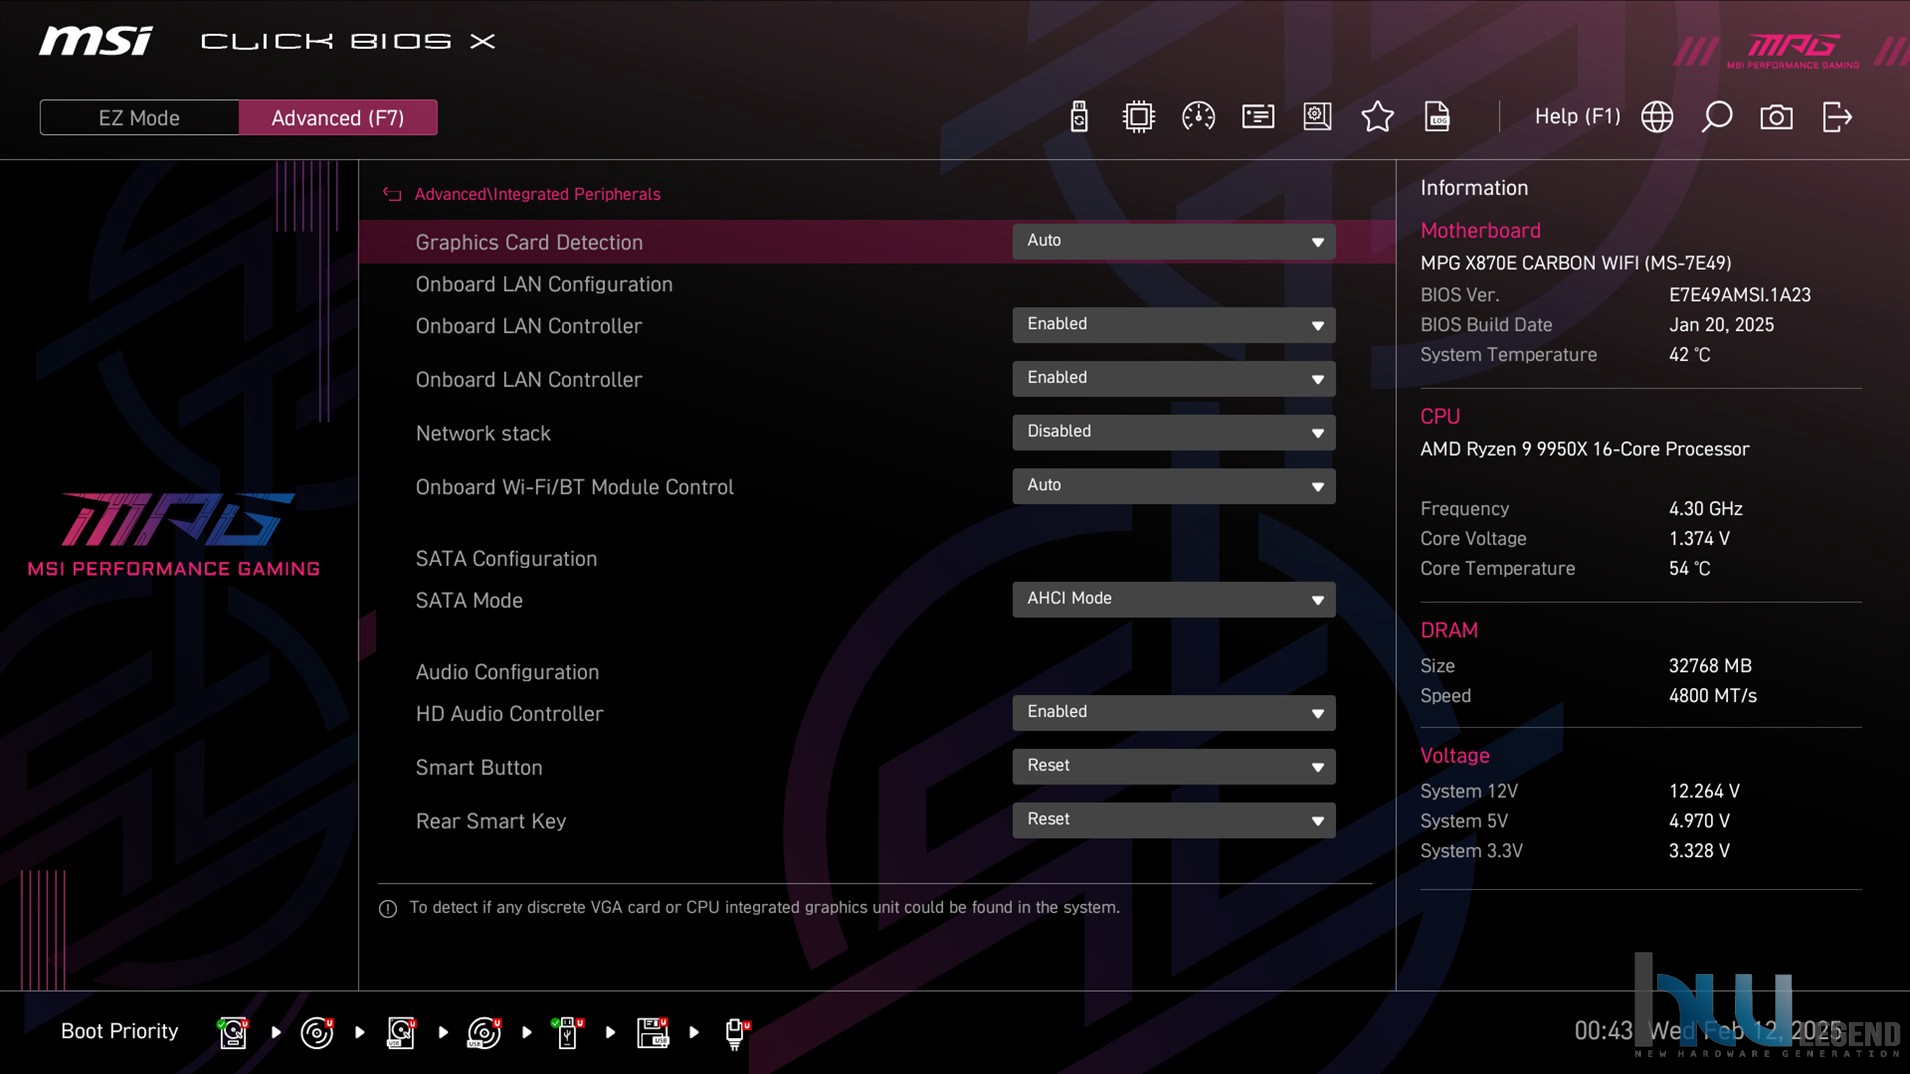Click the 4800 MT/s speed value
Screen dimensions: 1910x1074
1712,696
